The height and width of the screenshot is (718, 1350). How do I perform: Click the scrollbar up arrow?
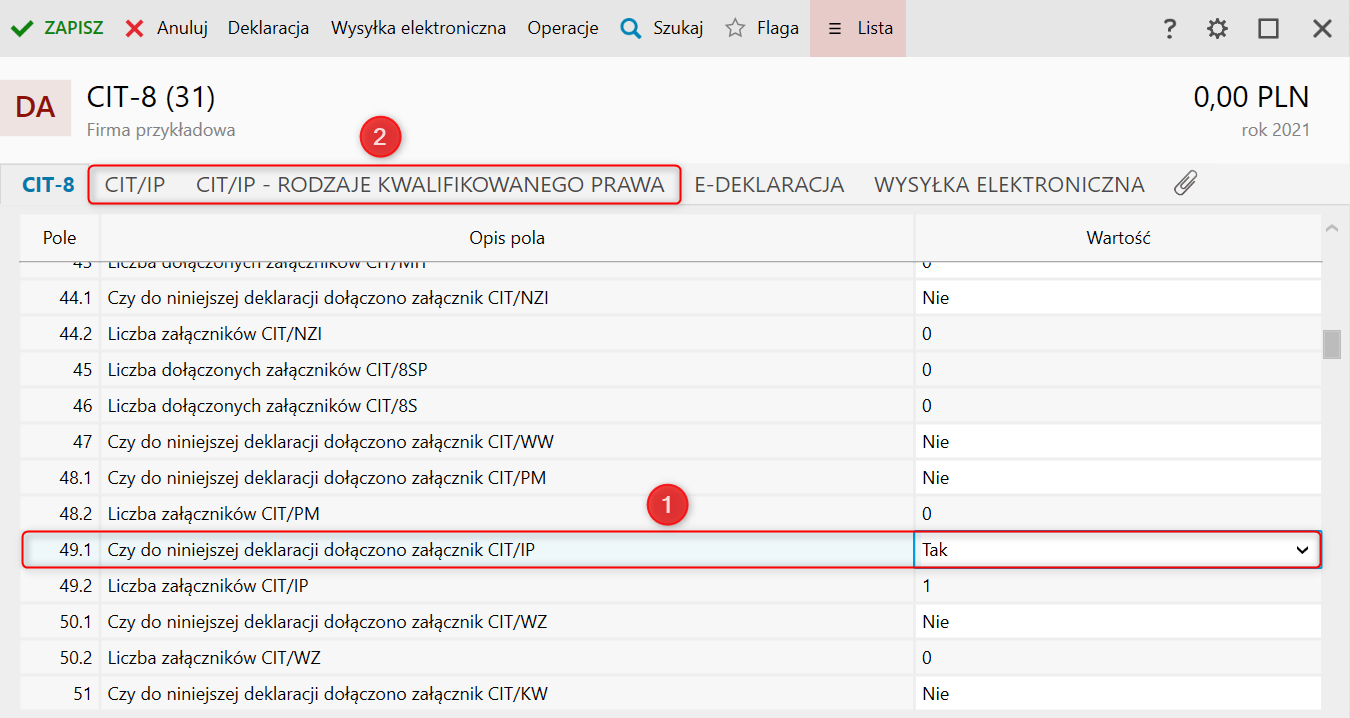(x=1331, y=228)
